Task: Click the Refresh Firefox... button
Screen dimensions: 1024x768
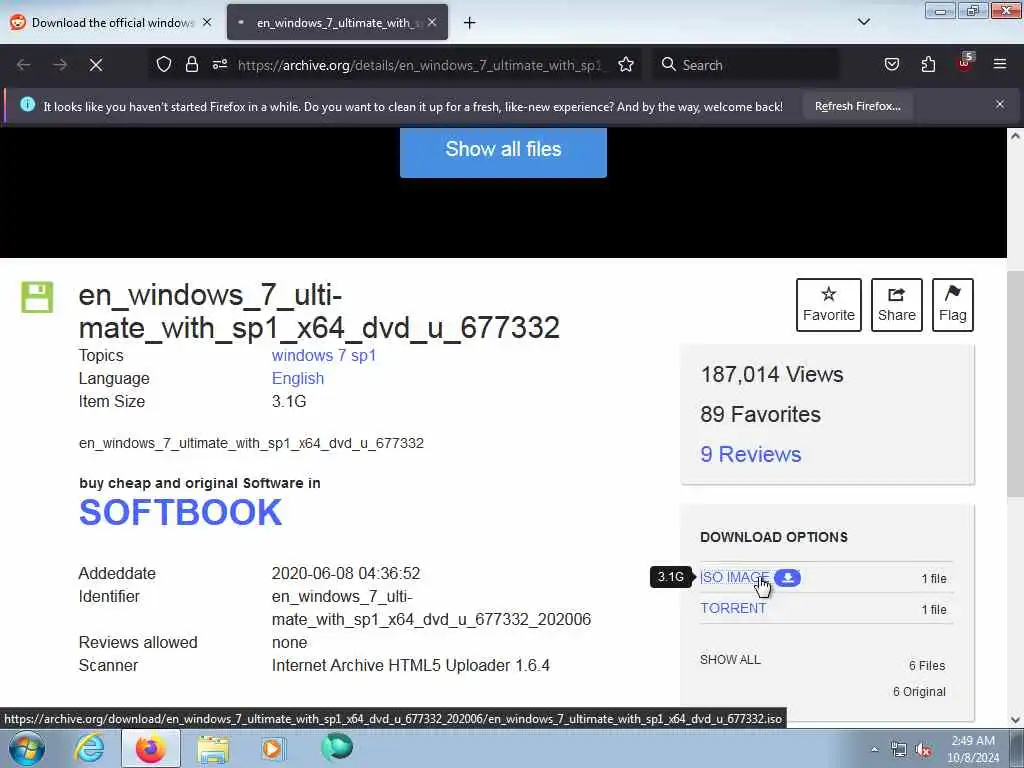Action: [x=857, y=106]
